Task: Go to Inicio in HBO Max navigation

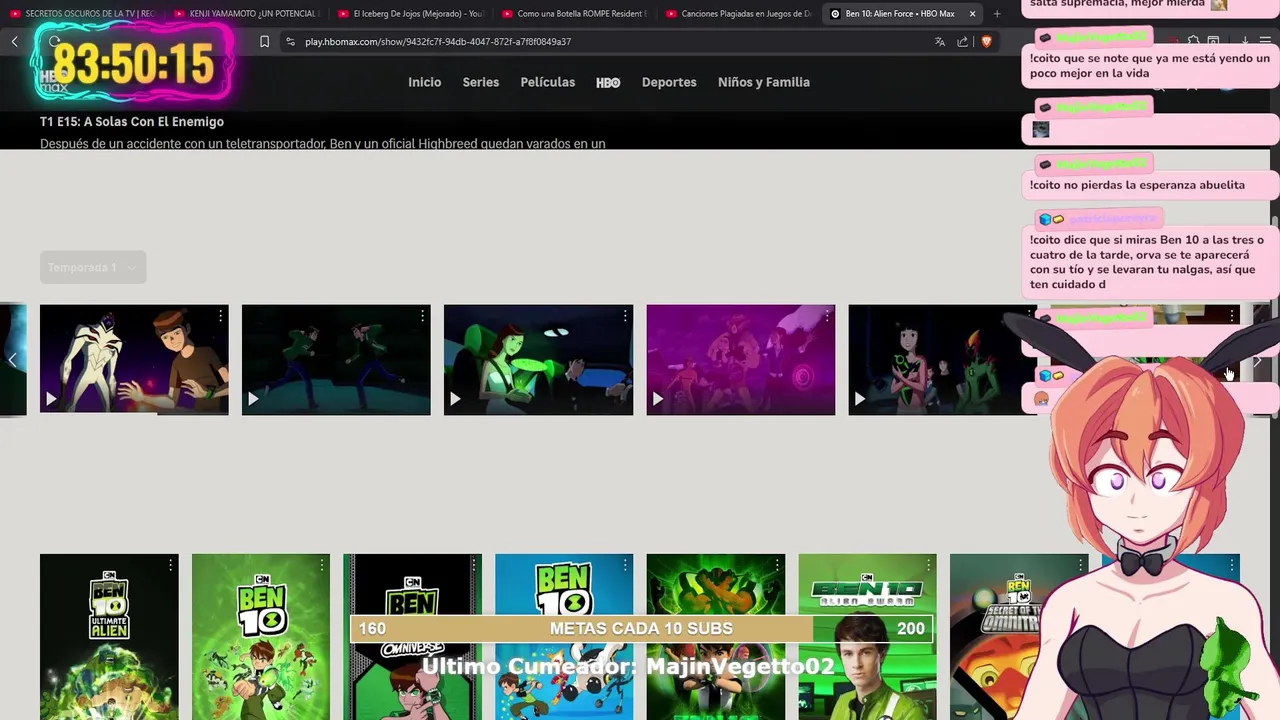Action: [x=424, y=82]
